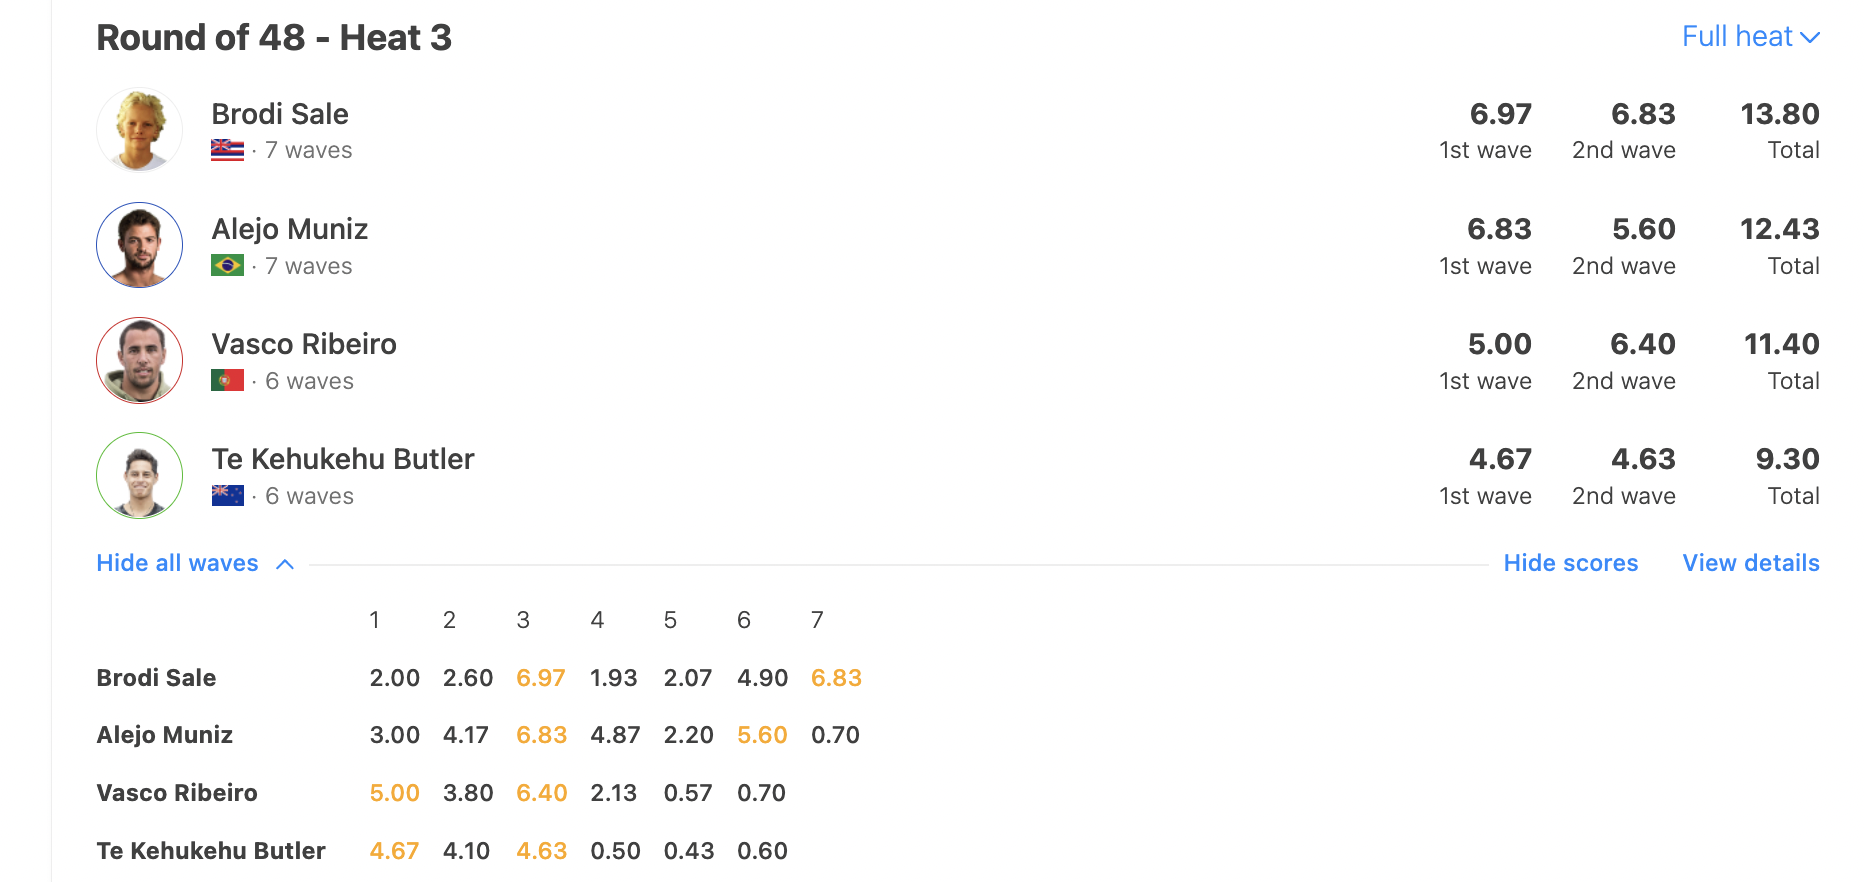This screenshot has width=1864, height=882.
Task: Select wave column header 7
Action: pos(817,620)
